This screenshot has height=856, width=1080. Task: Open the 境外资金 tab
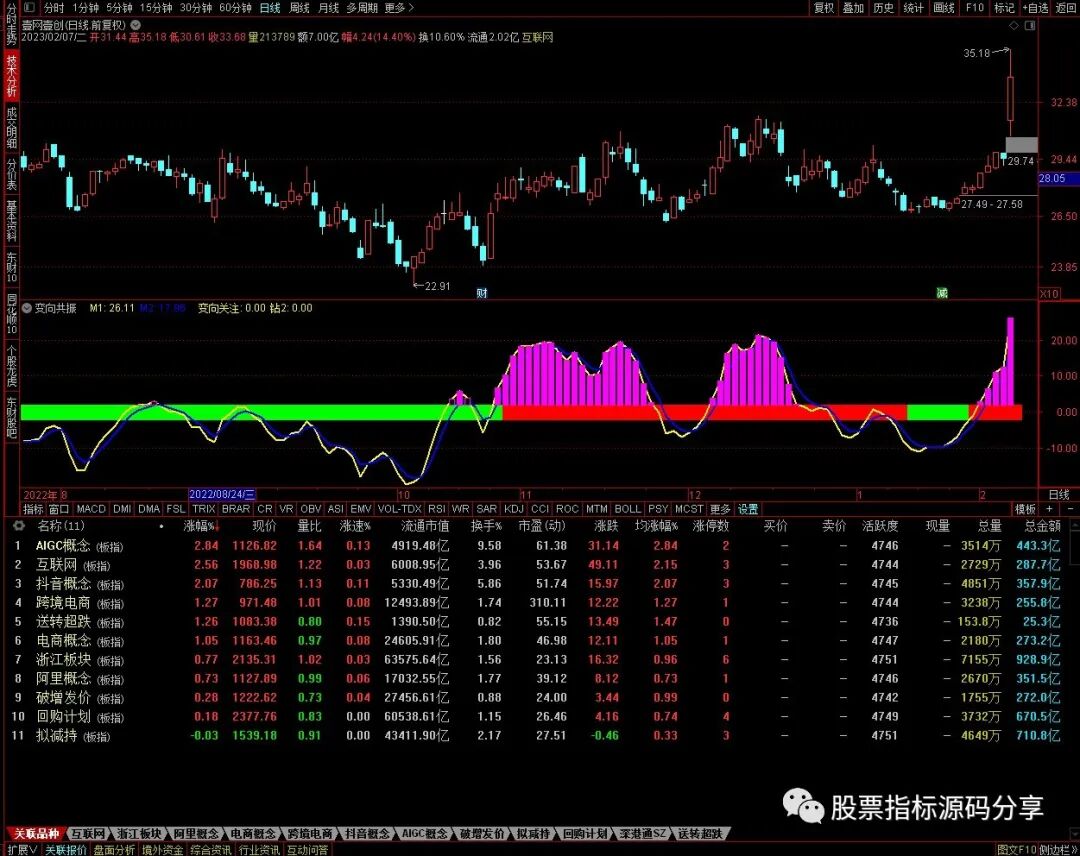coord(163,850)
